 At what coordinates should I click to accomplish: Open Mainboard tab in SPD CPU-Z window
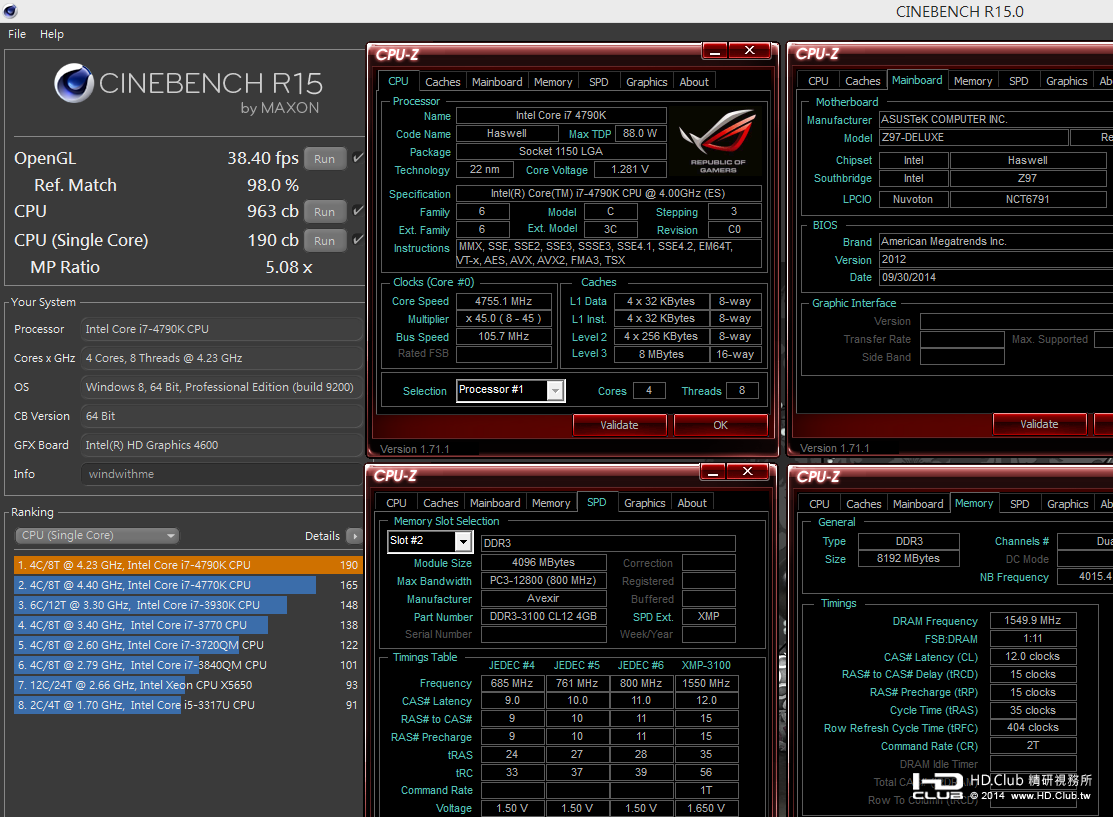click(x=495, y=503)
